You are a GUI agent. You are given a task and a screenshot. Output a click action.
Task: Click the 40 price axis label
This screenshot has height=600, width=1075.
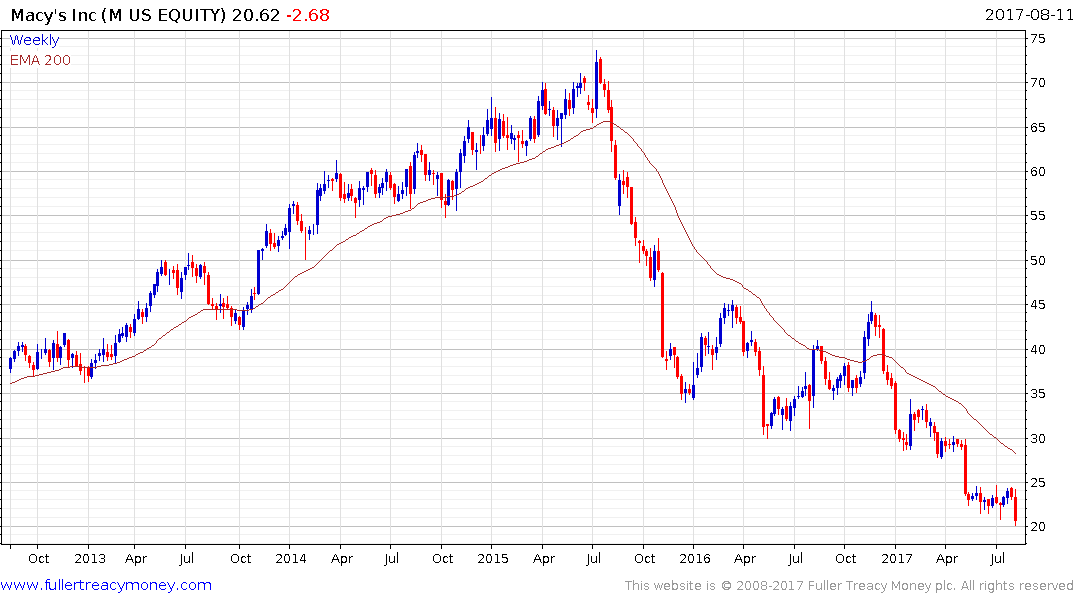(1038, 350)
